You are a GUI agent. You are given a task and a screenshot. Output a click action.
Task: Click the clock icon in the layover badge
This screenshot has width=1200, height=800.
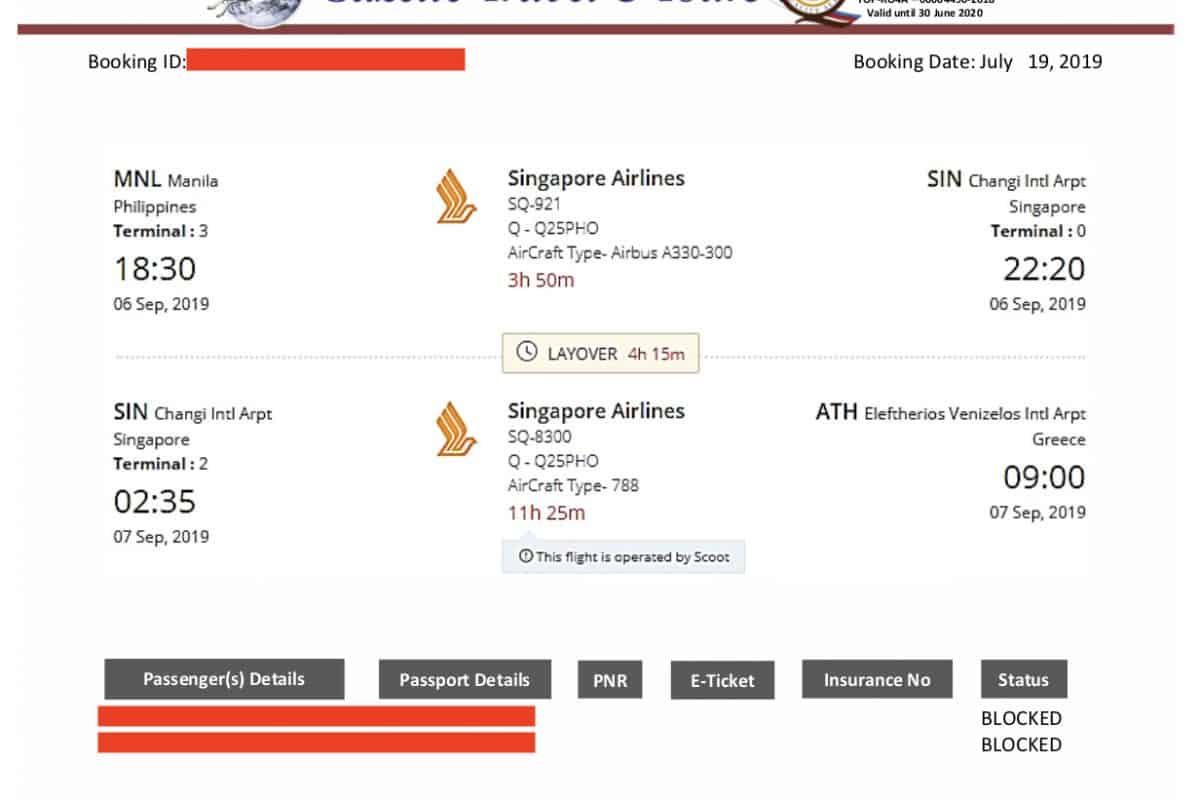click(526, 353)
